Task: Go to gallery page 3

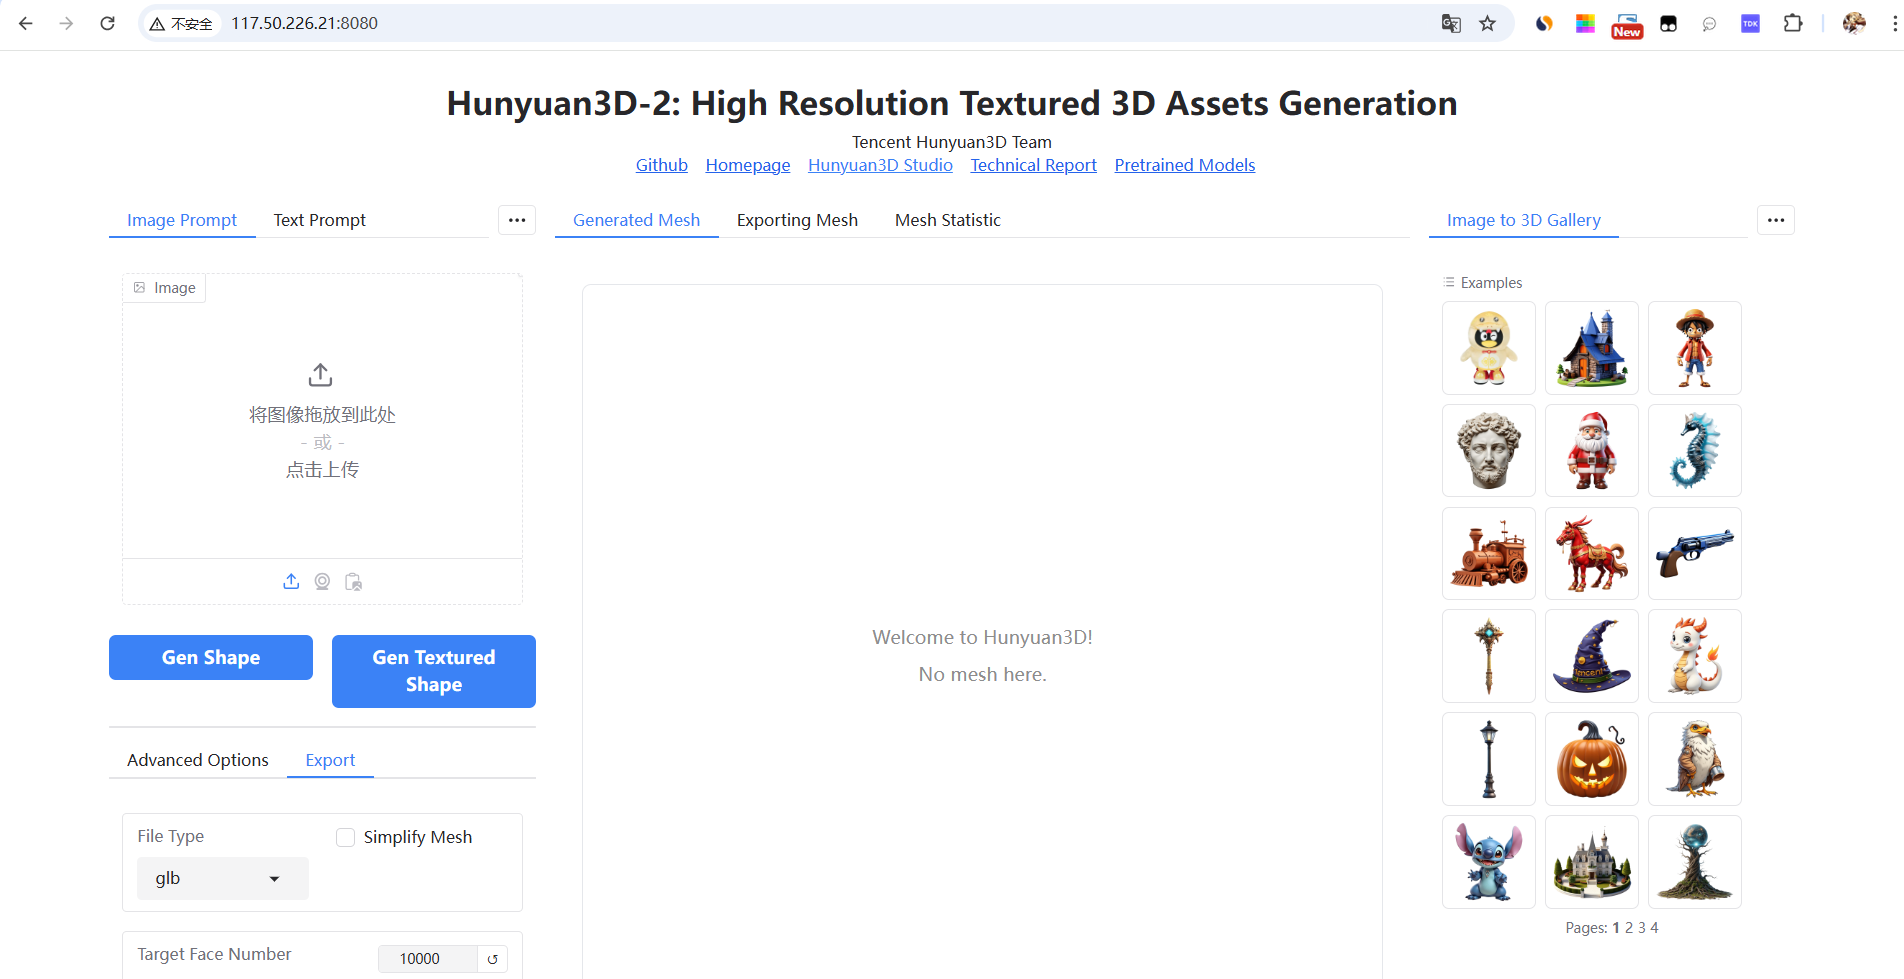Action: (1642, 928)
